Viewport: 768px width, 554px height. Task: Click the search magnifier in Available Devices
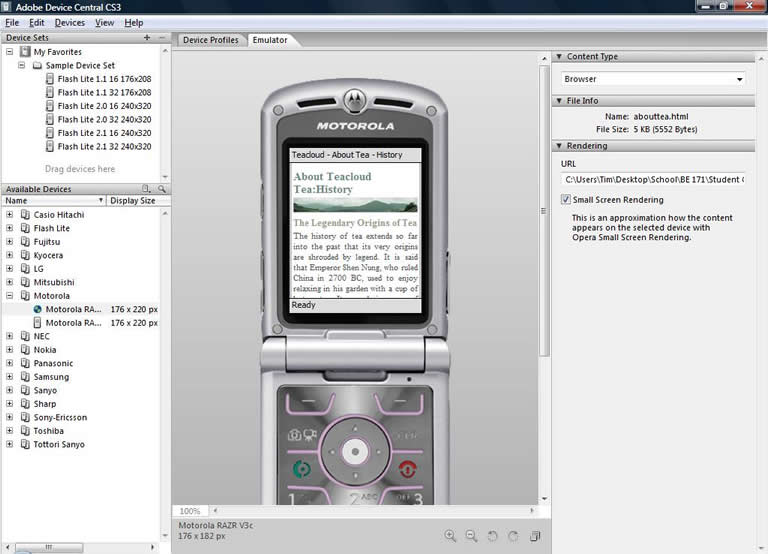point(162,189)
